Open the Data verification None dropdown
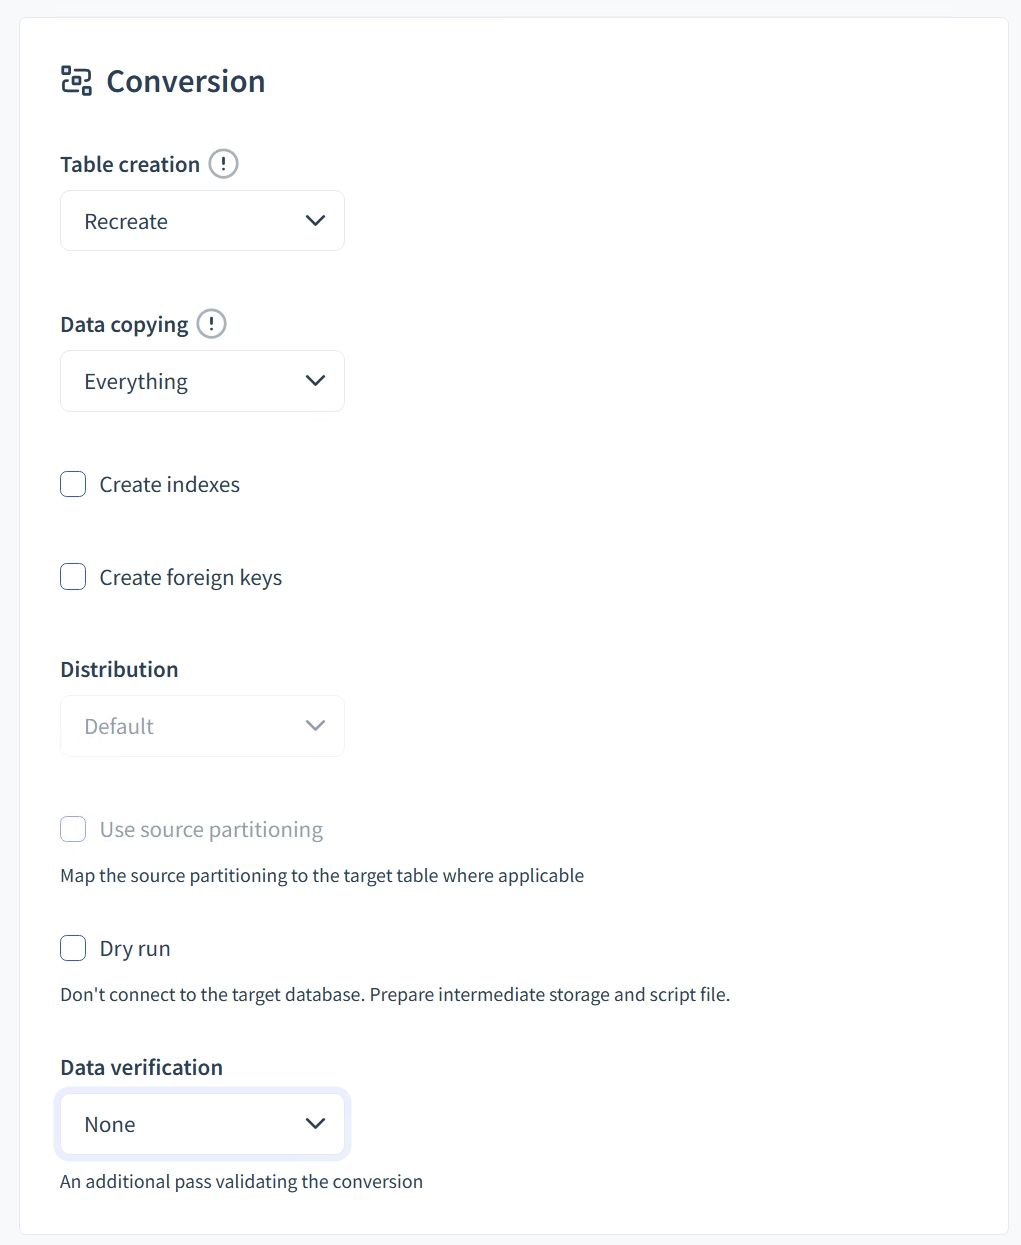Image resolution: width=1021 pixels, height=1245 pixels. coord(202,1124)
